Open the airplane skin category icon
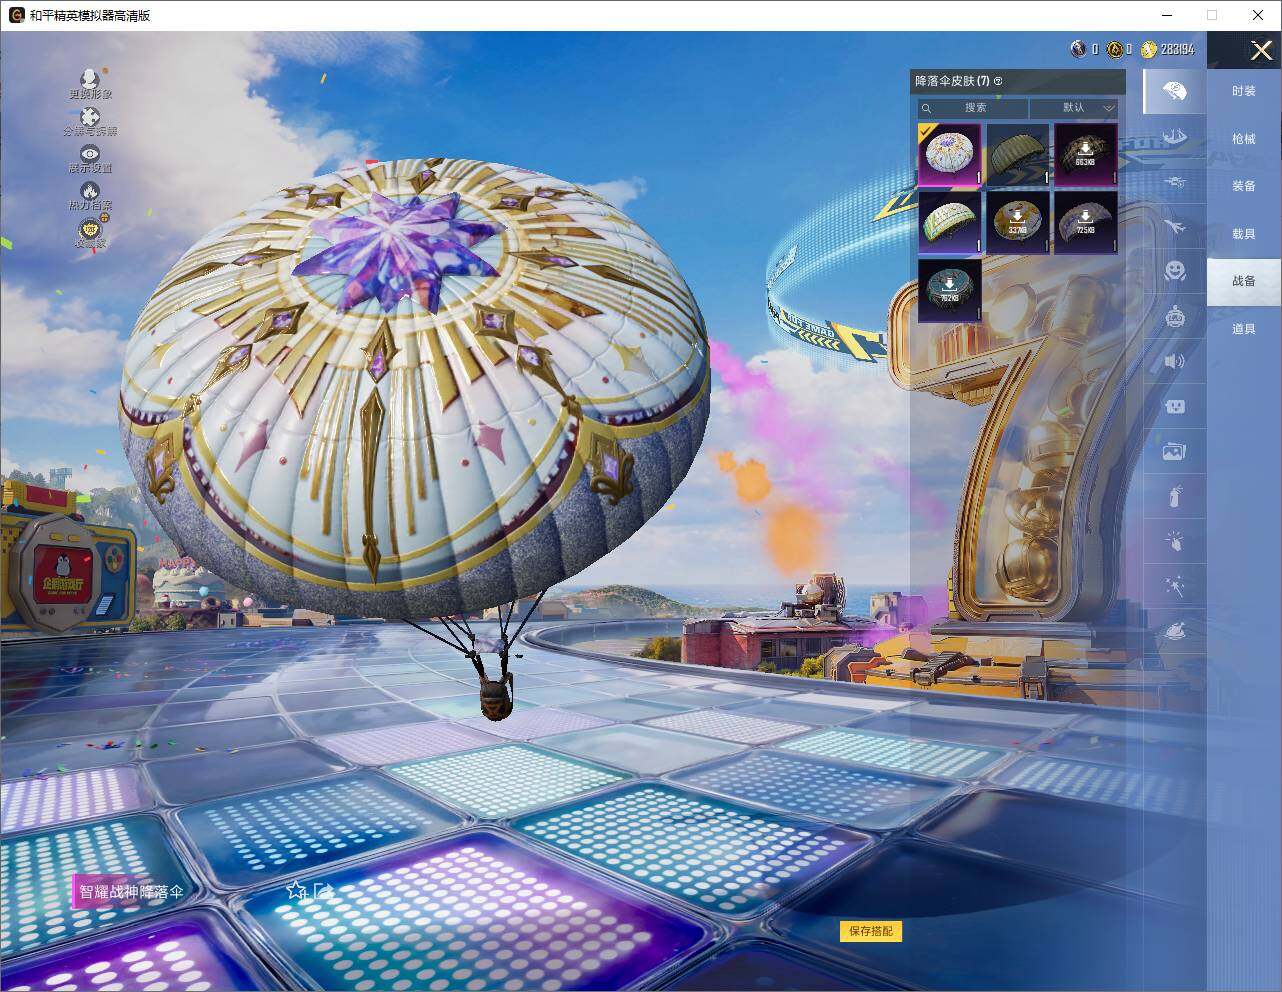1282x992 pixels. click(1174, 227)
